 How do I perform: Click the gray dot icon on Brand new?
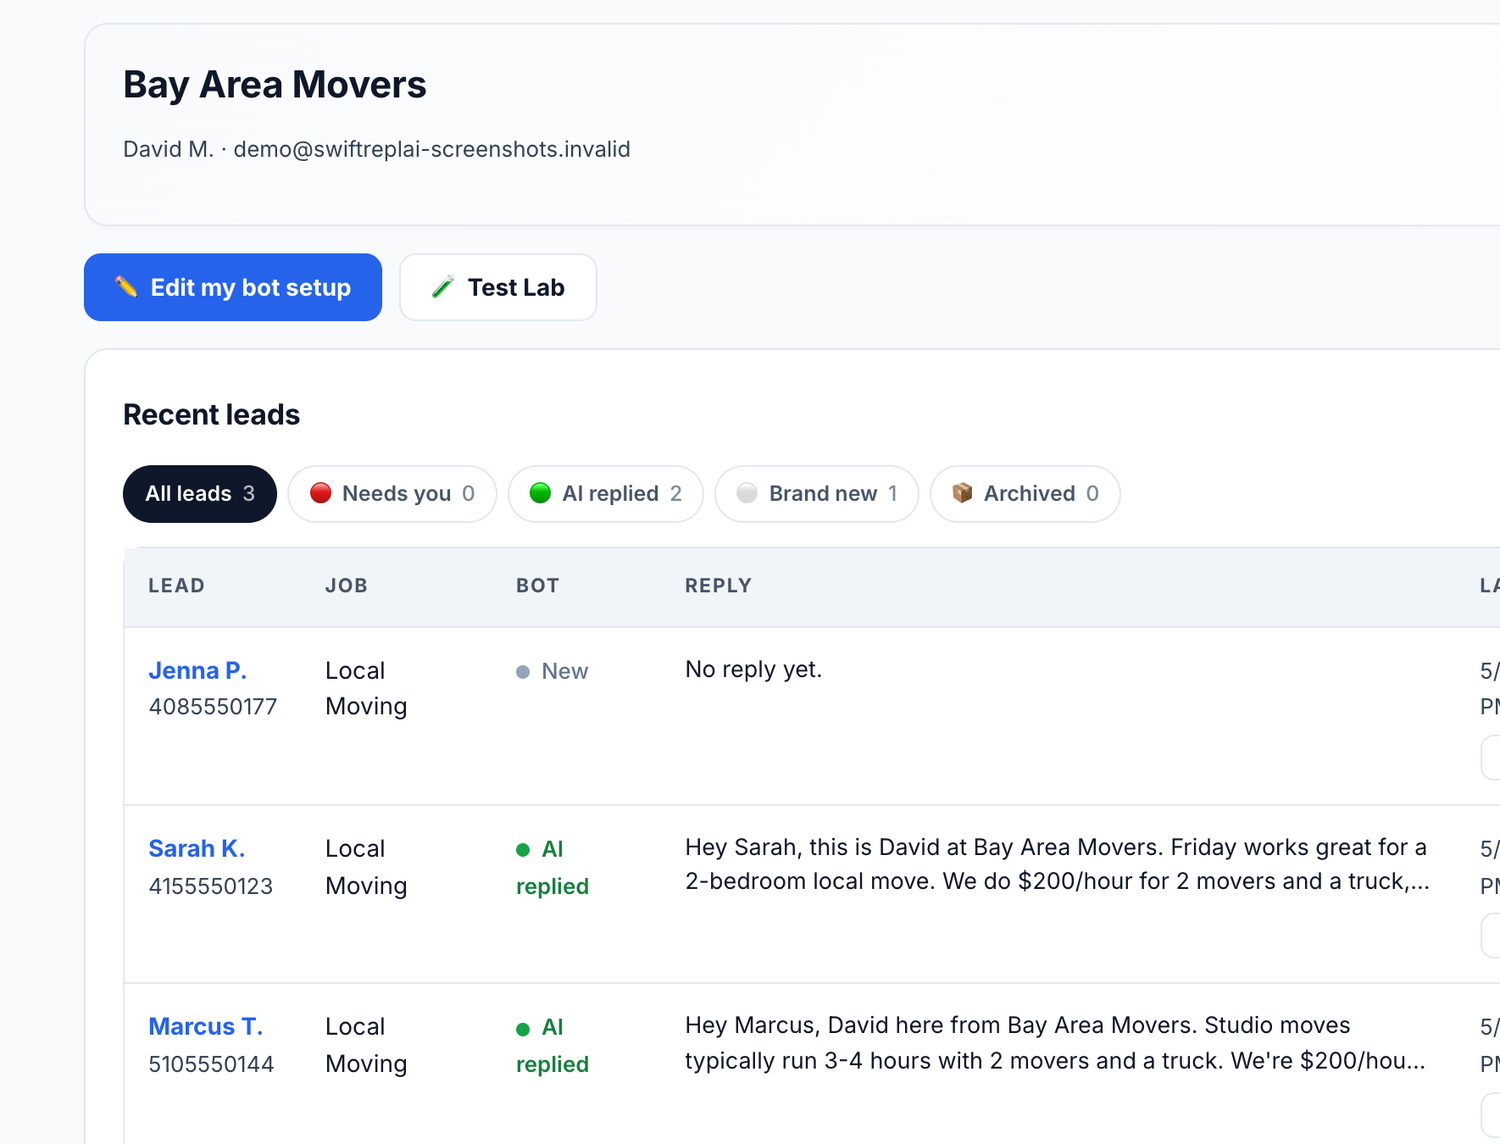tap(747, 493)
